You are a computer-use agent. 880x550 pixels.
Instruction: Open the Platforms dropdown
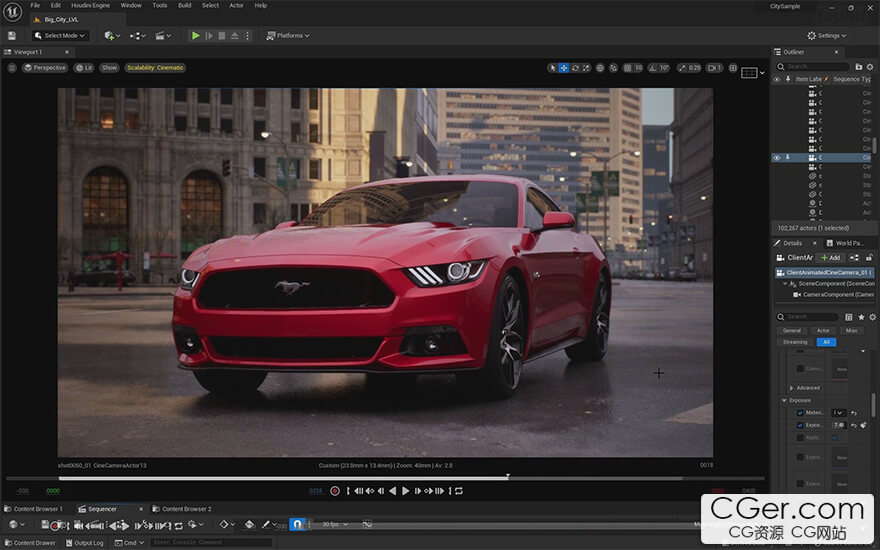(287, 35)
